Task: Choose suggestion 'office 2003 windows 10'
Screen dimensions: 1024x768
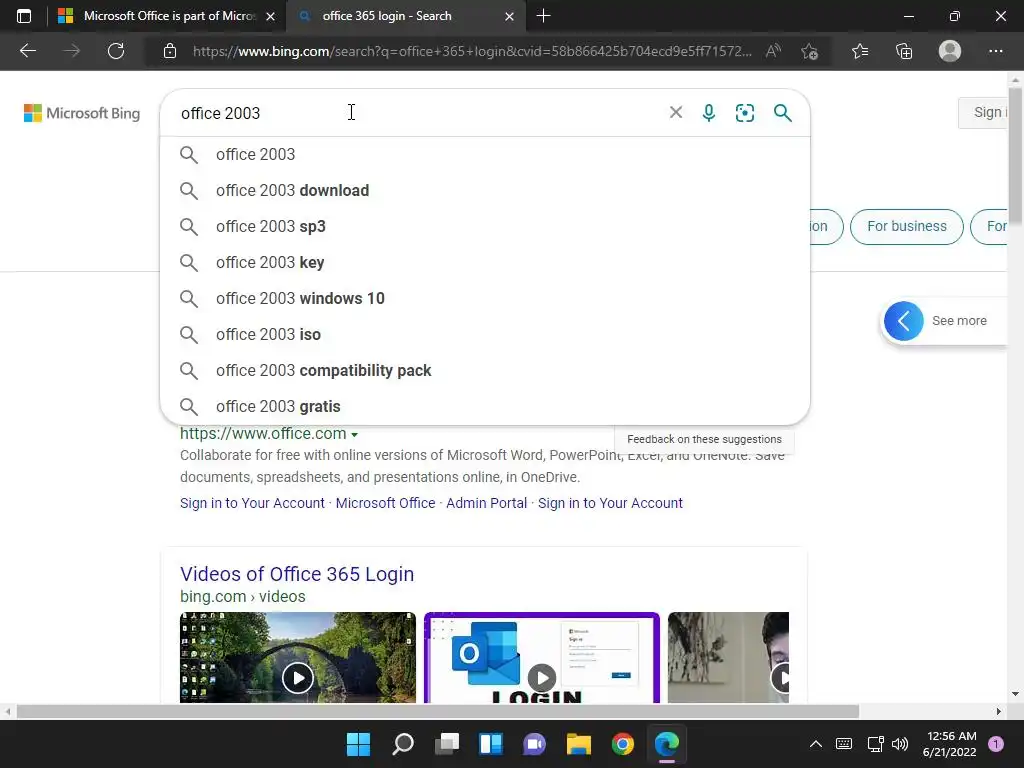Action: pyautogui.click(x=485, y=298)
